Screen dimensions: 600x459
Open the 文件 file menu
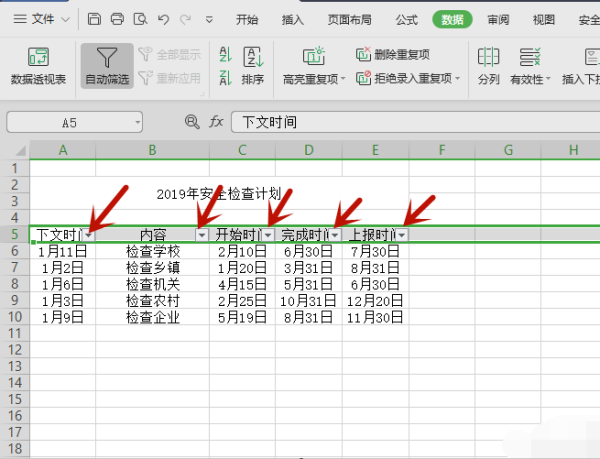pos(43,19)
